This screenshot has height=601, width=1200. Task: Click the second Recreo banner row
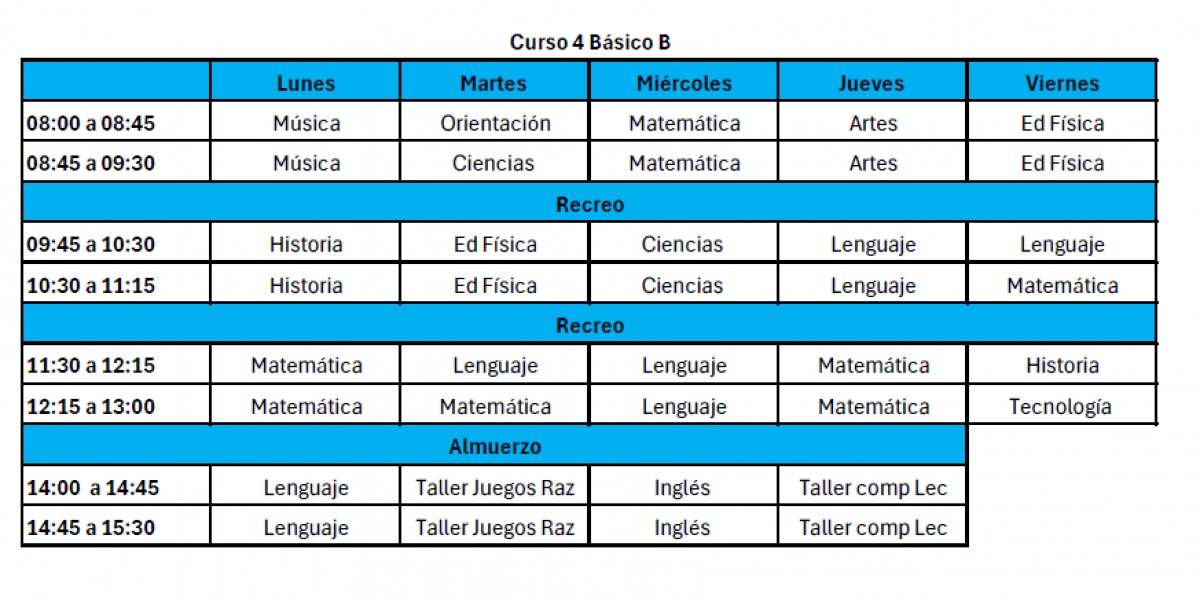(x=589, y=325)
